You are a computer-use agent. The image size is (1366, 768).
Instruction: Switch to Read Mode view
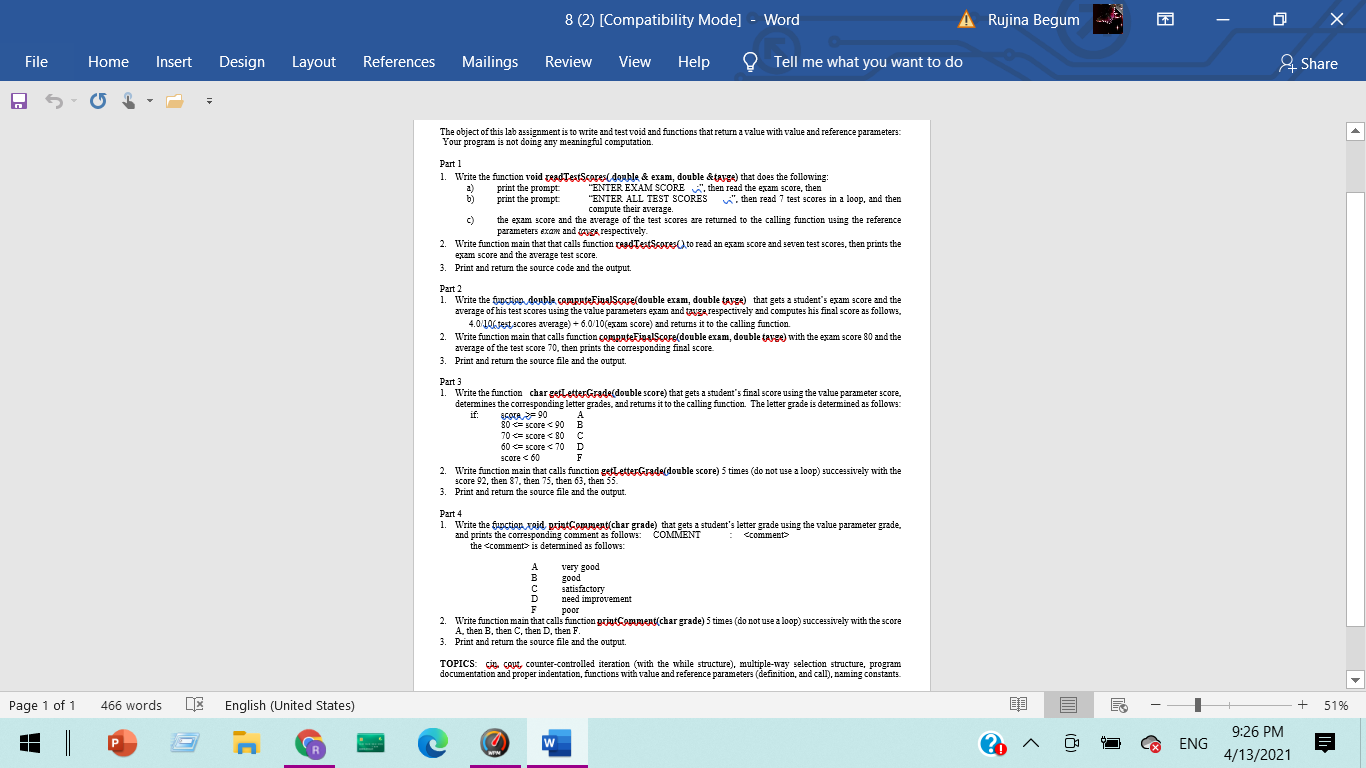pos(1018,705)
